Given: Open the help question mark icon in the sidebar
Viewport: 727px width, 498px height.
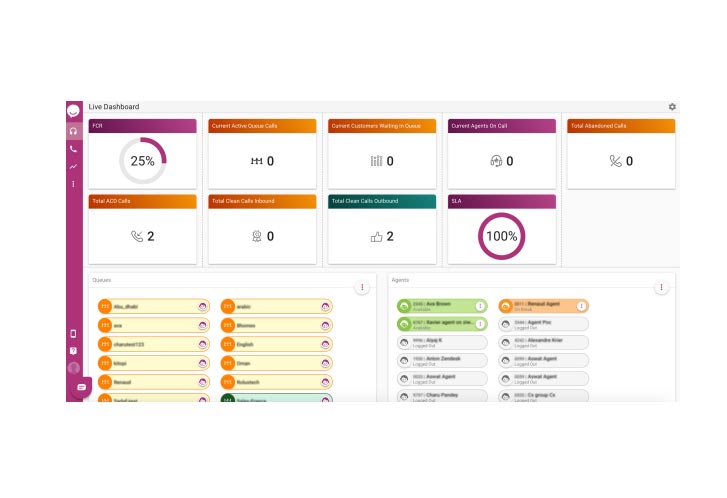Looking at the screenshot, I should click(73, 351).
